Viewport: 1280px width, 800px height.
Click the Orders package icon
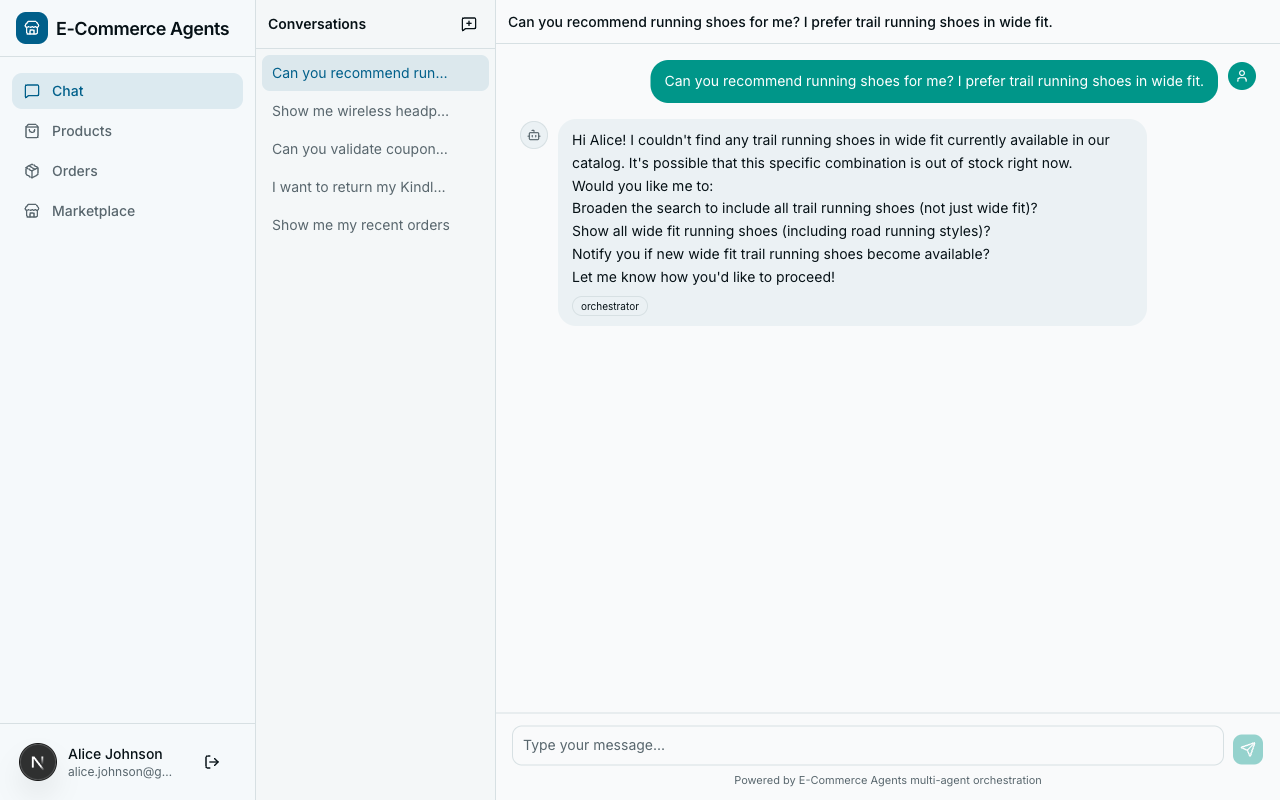pos(33,170)
